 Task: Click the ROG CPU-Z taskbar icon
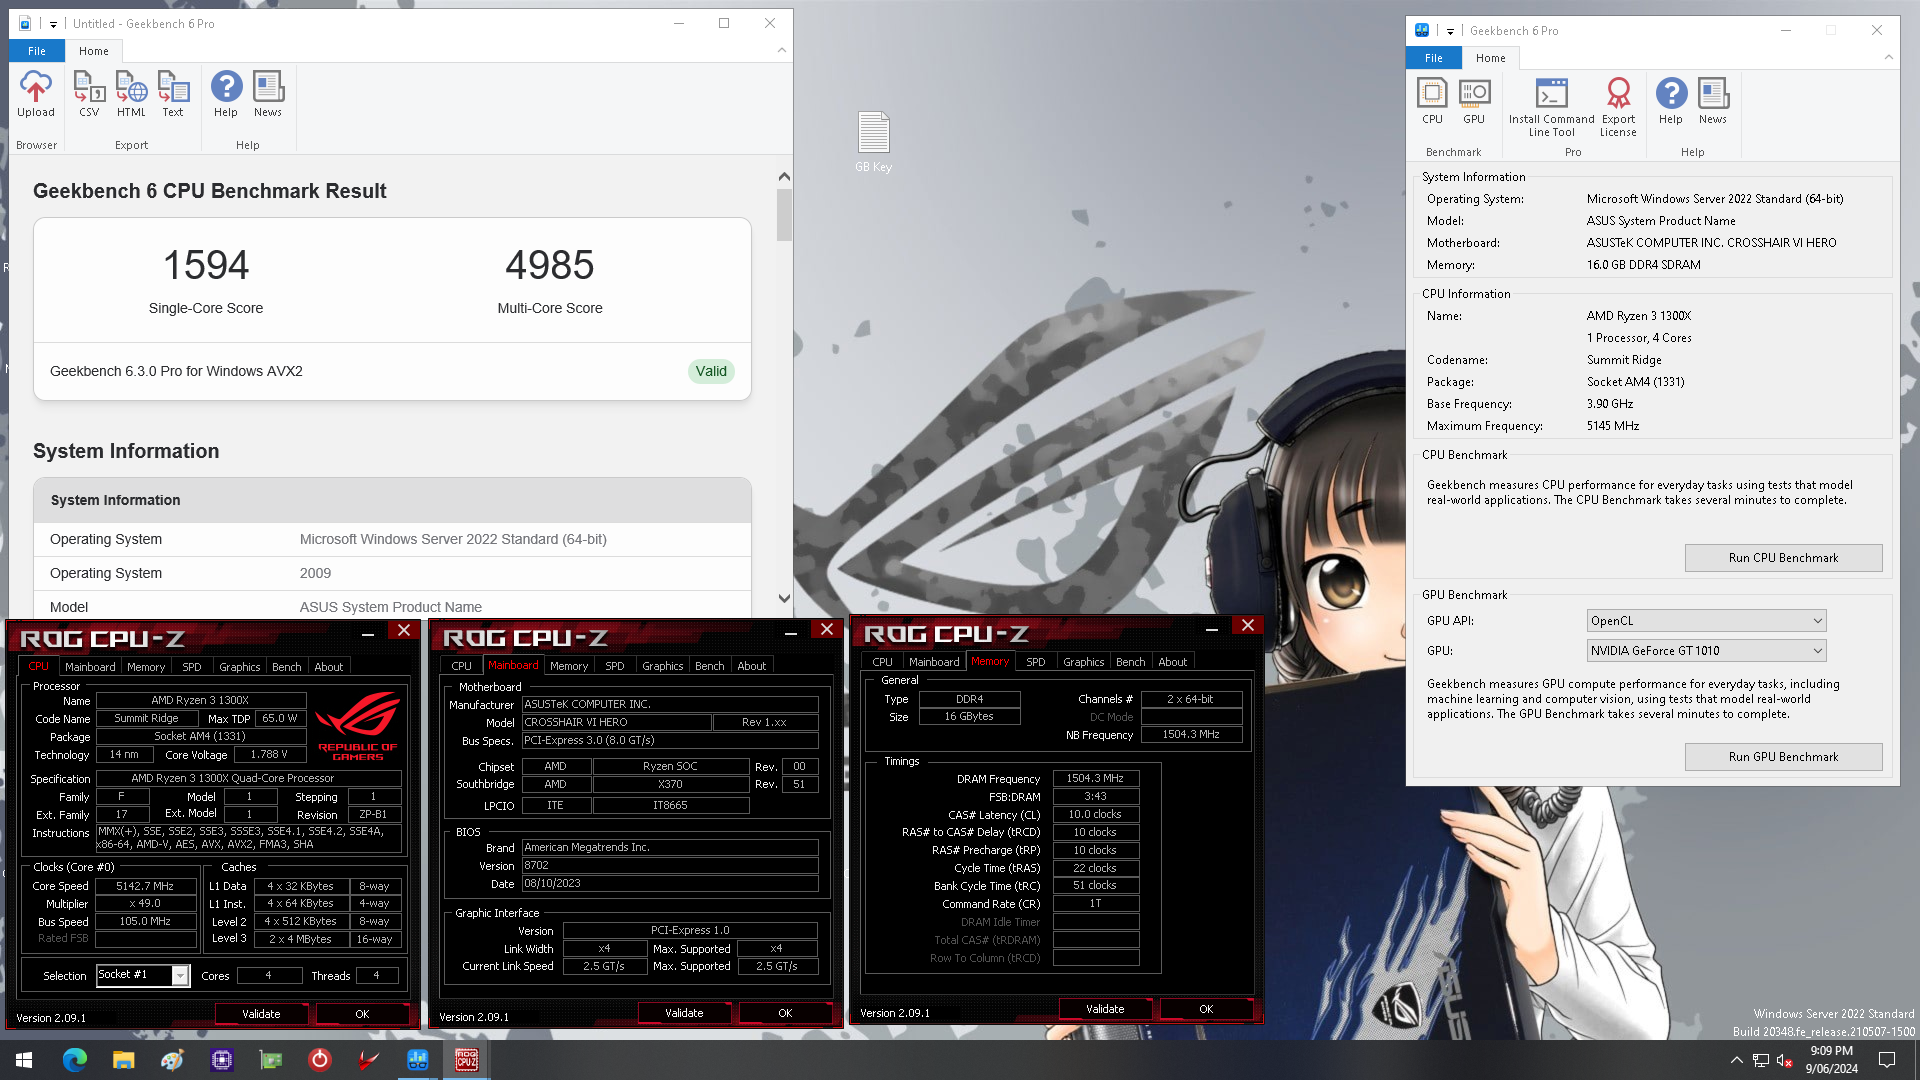(x=467, y=1060)
